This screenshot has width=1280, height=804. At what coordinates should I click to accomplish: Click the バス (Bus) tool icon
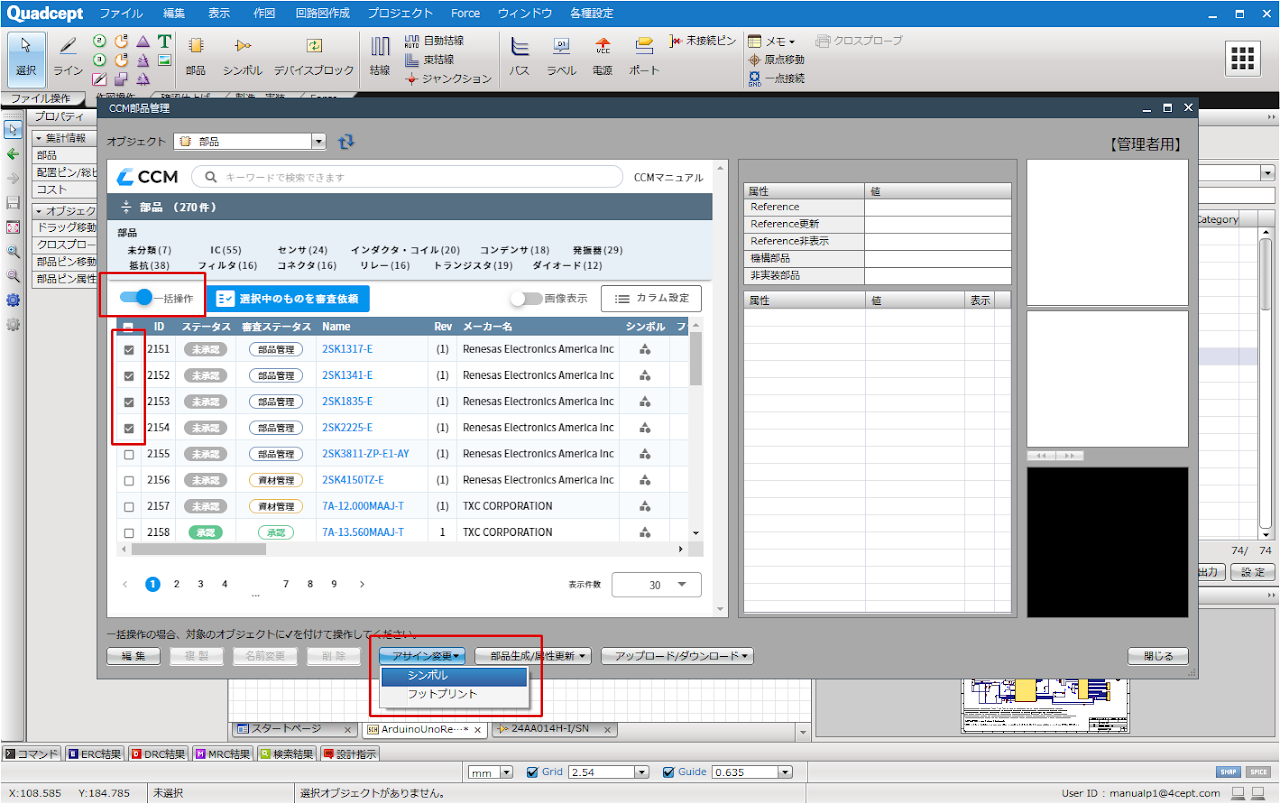(519, 54)
